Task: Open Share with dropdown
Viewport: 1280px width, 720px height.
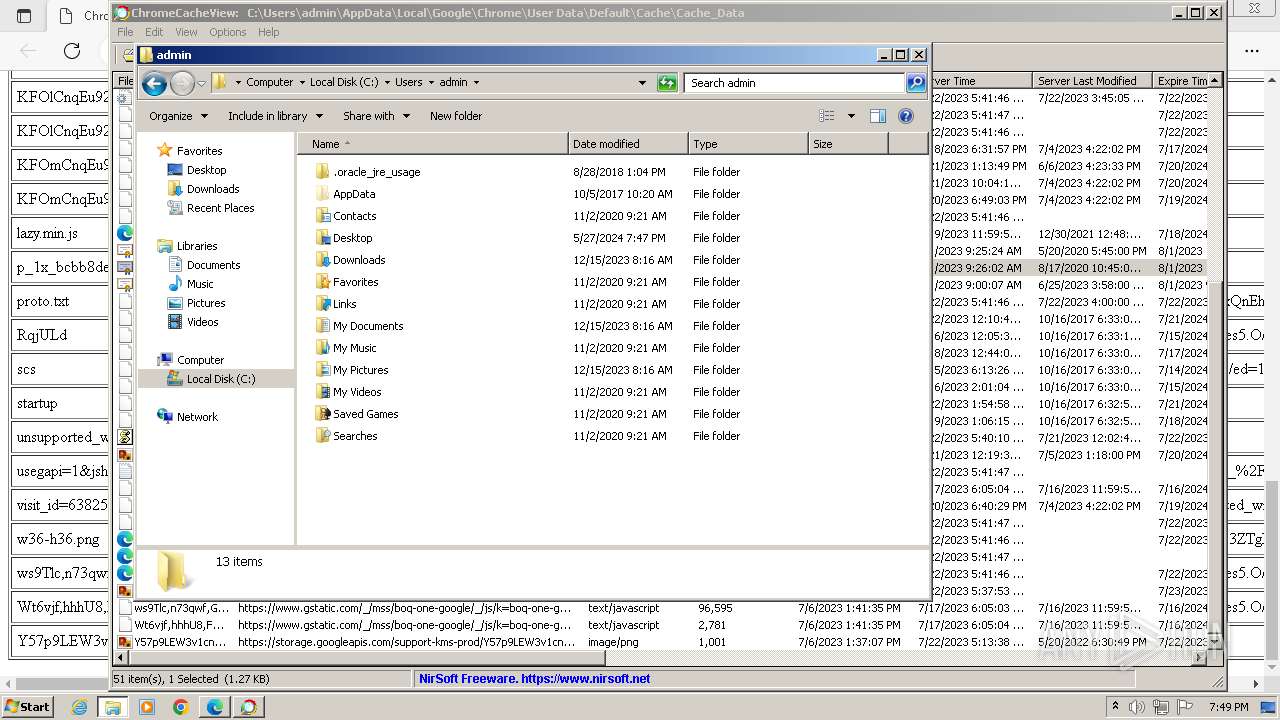Action: 376,116
